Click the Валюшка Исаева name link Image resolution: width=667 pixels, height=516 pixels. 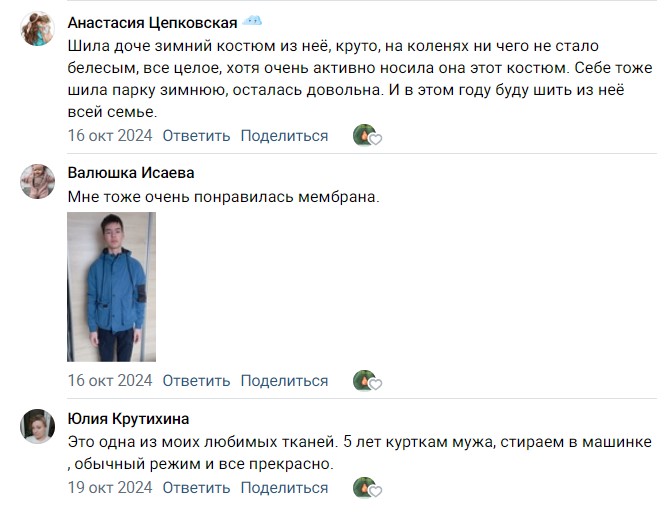(131, 173)
